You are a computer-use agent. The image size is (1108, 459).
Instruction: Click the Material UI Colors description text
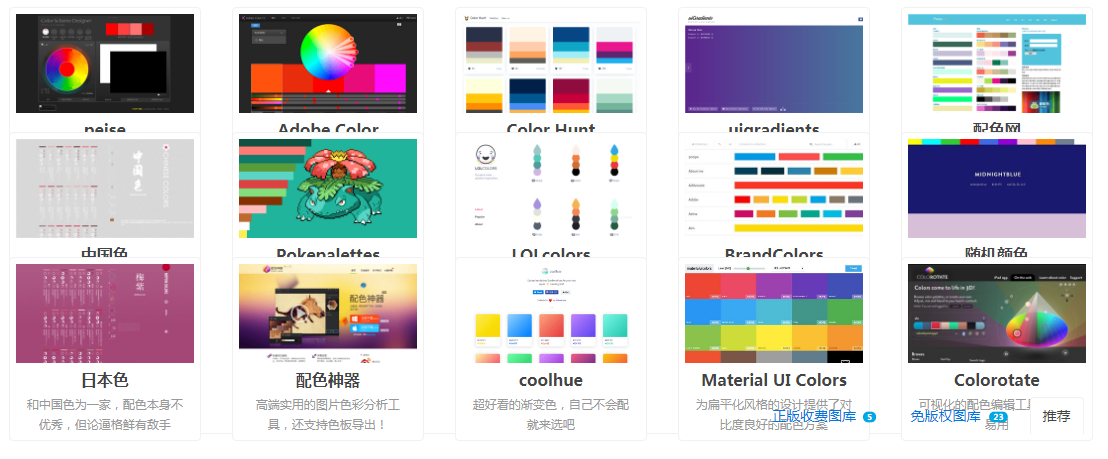(774, 415)
